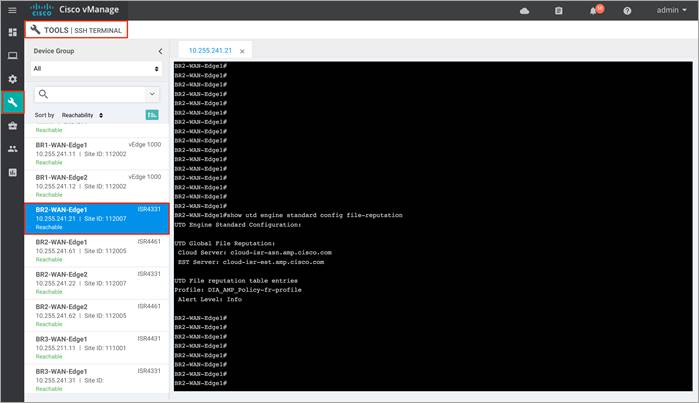This screenshot has height=403, width=699.
Task: Click the 'Profile: DIA_AMP_Policy-fr-profile' terminal line
Action: pos(238,290)
